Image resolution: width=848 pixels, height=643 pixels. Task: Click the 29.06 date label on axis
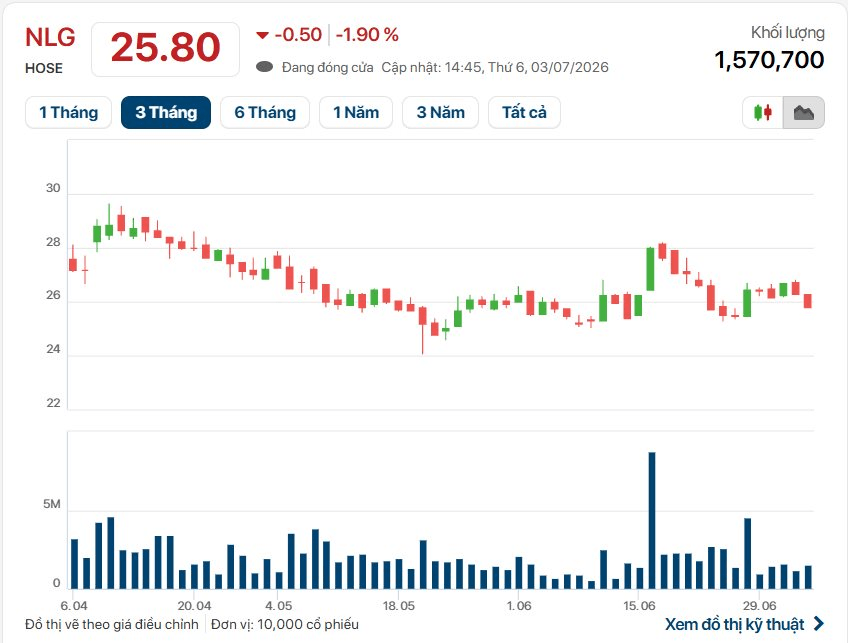coord(759,605)
